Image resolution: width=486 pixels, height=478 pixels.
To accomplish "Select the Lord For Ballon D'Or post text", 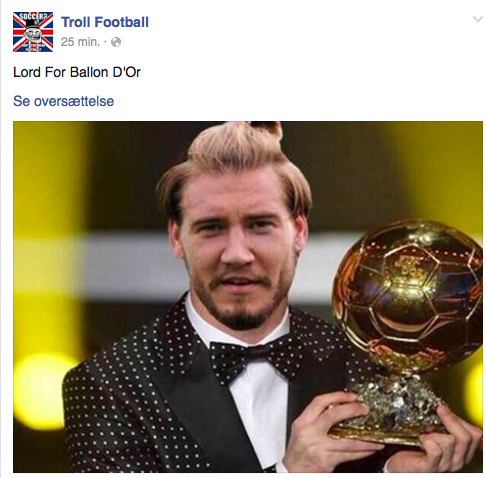I will [77, 72].
